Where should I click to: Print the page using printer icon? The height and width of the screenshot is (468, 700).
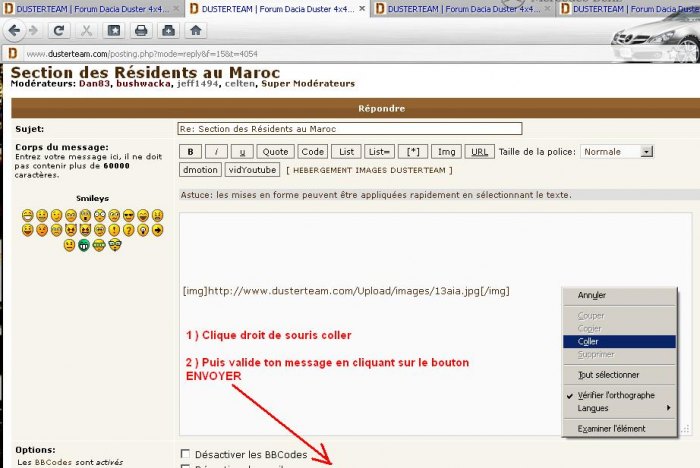coord(141,31)
